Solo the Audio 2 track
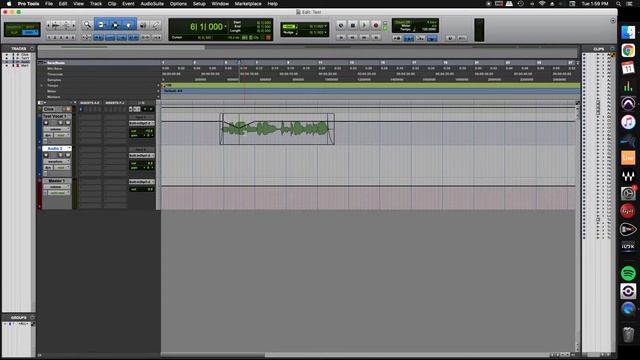640x360 pixels. (x=60, y=155)
